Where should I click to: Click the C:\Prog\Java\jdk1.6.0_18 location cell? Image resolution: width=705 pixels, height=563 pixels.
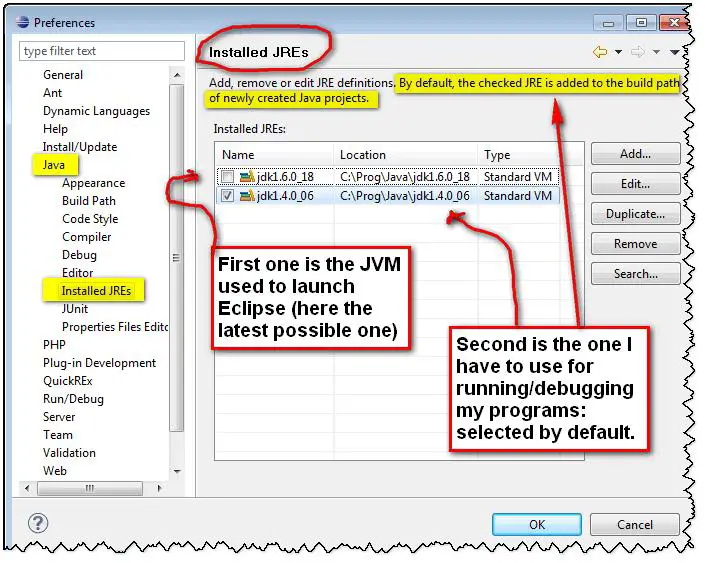[405, 177]
